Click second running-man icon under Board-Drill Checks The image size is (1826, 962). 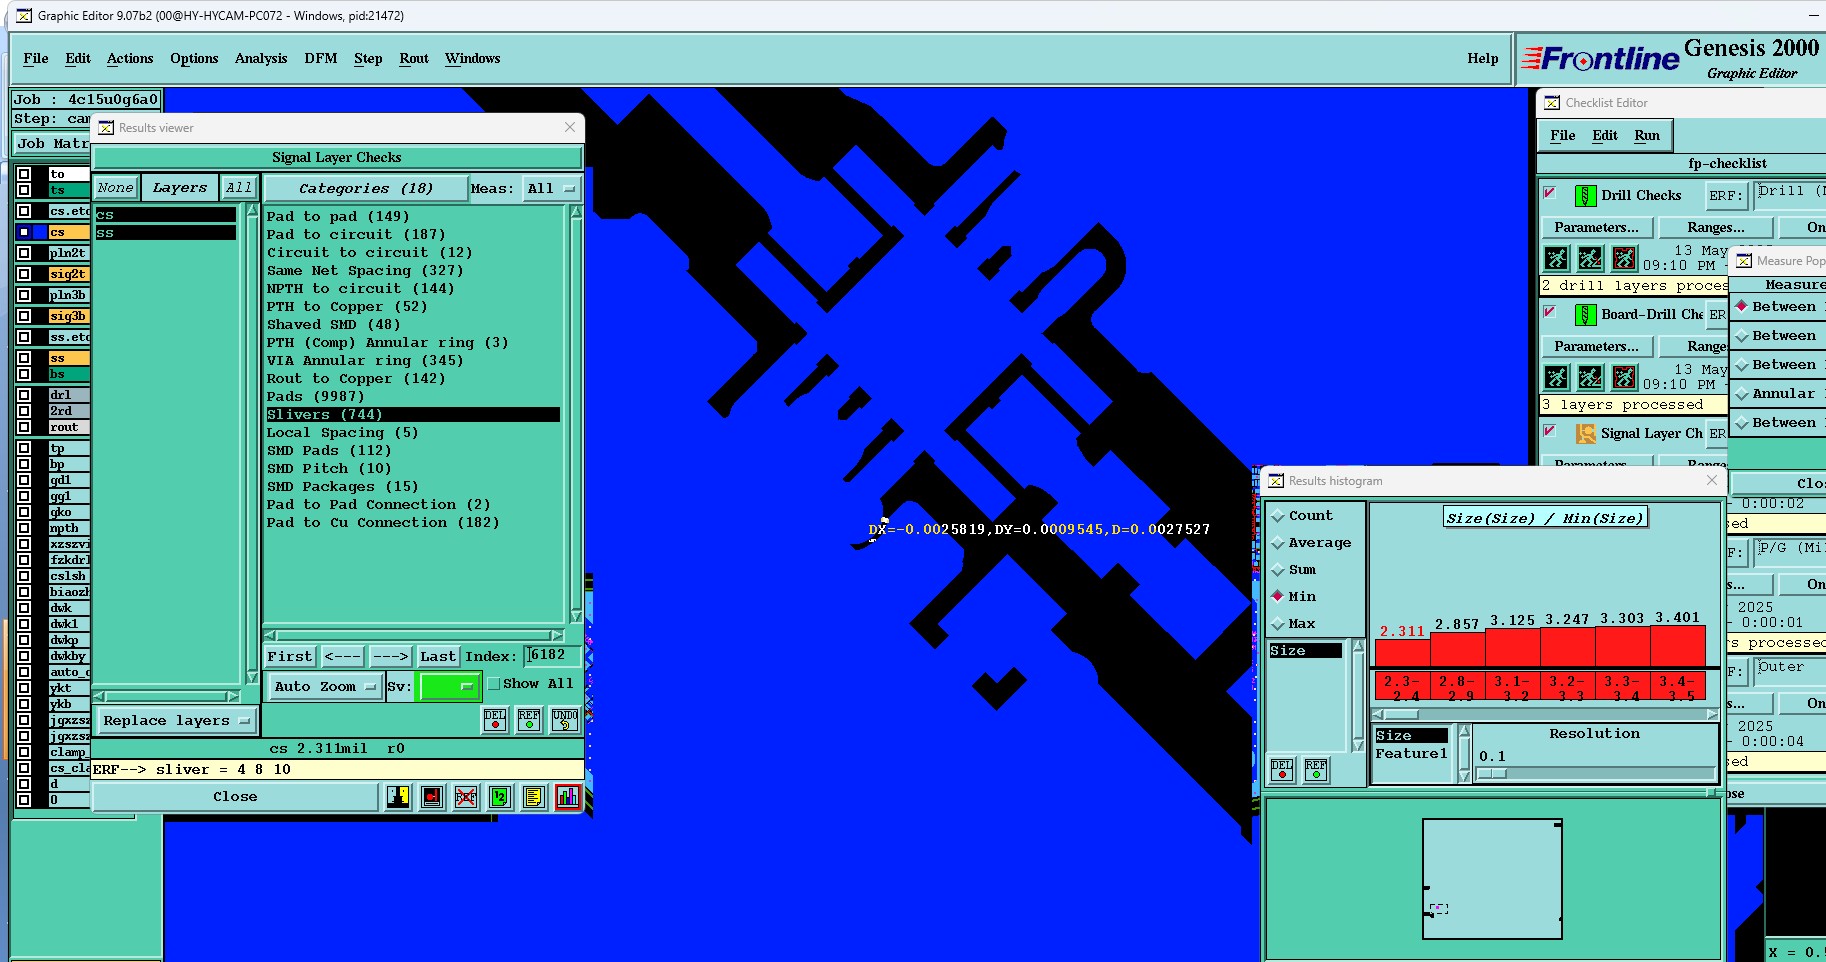[x=1590, y=377]
